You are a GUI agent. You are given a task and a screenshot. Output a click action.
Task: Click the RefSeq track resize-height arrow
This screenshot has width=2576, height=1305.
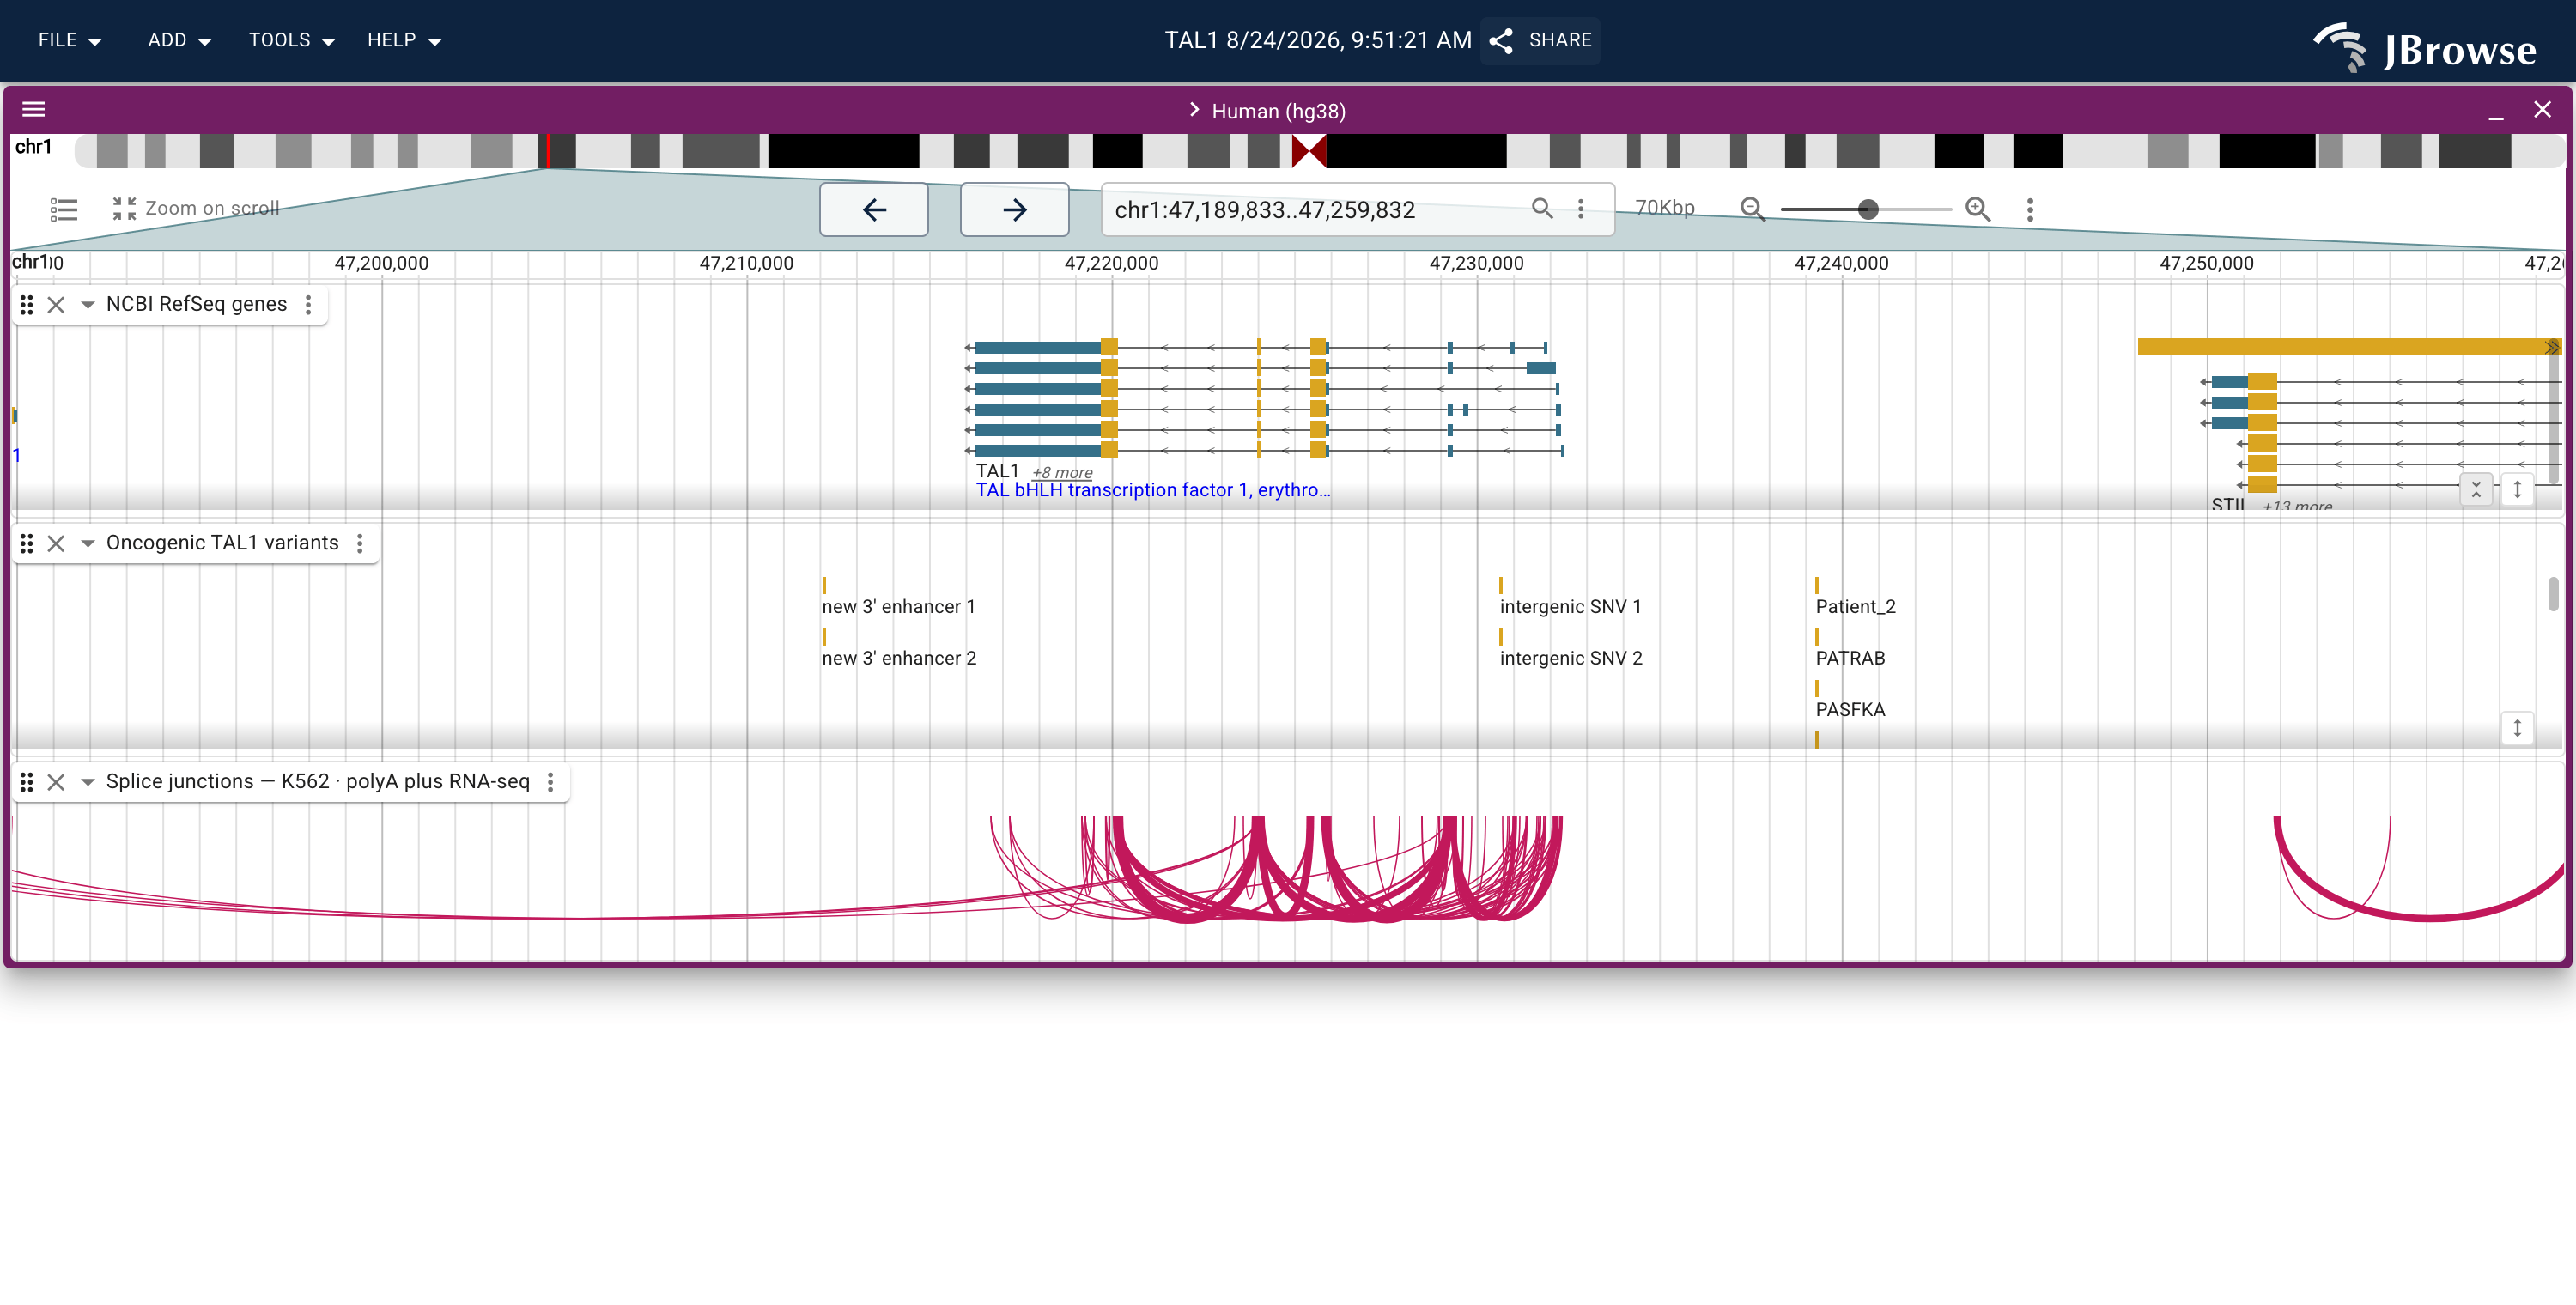click(x=2517, y=489)
